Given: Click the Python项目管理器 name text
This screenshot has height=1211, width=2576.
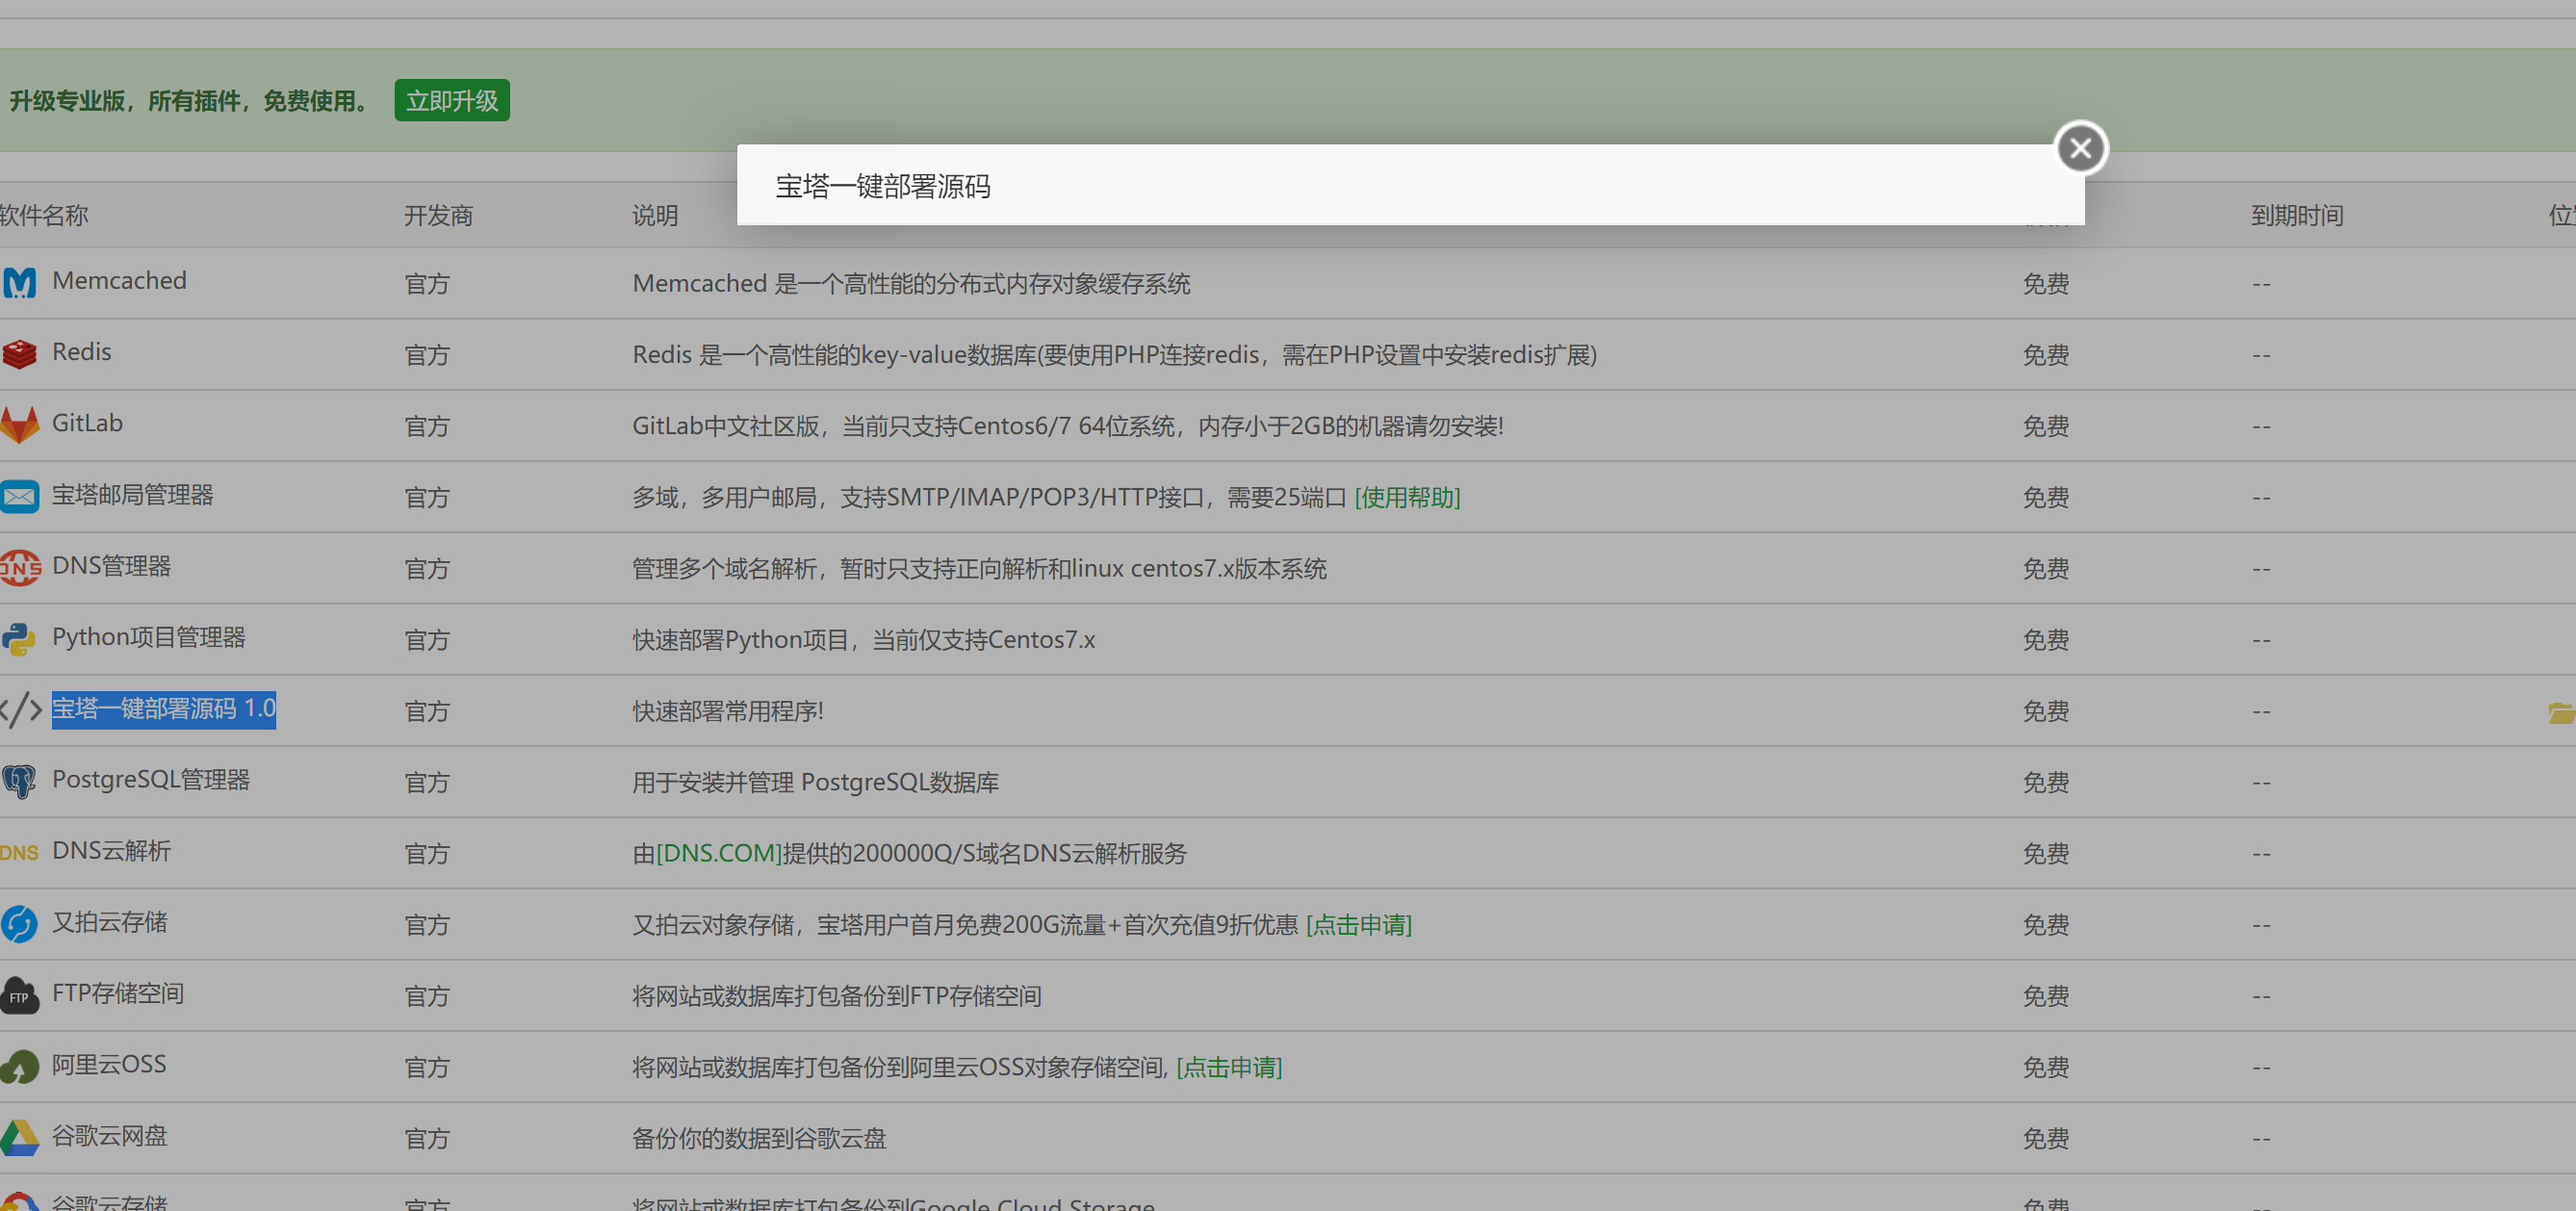Looking at the screenshot, I should [148, 636].
